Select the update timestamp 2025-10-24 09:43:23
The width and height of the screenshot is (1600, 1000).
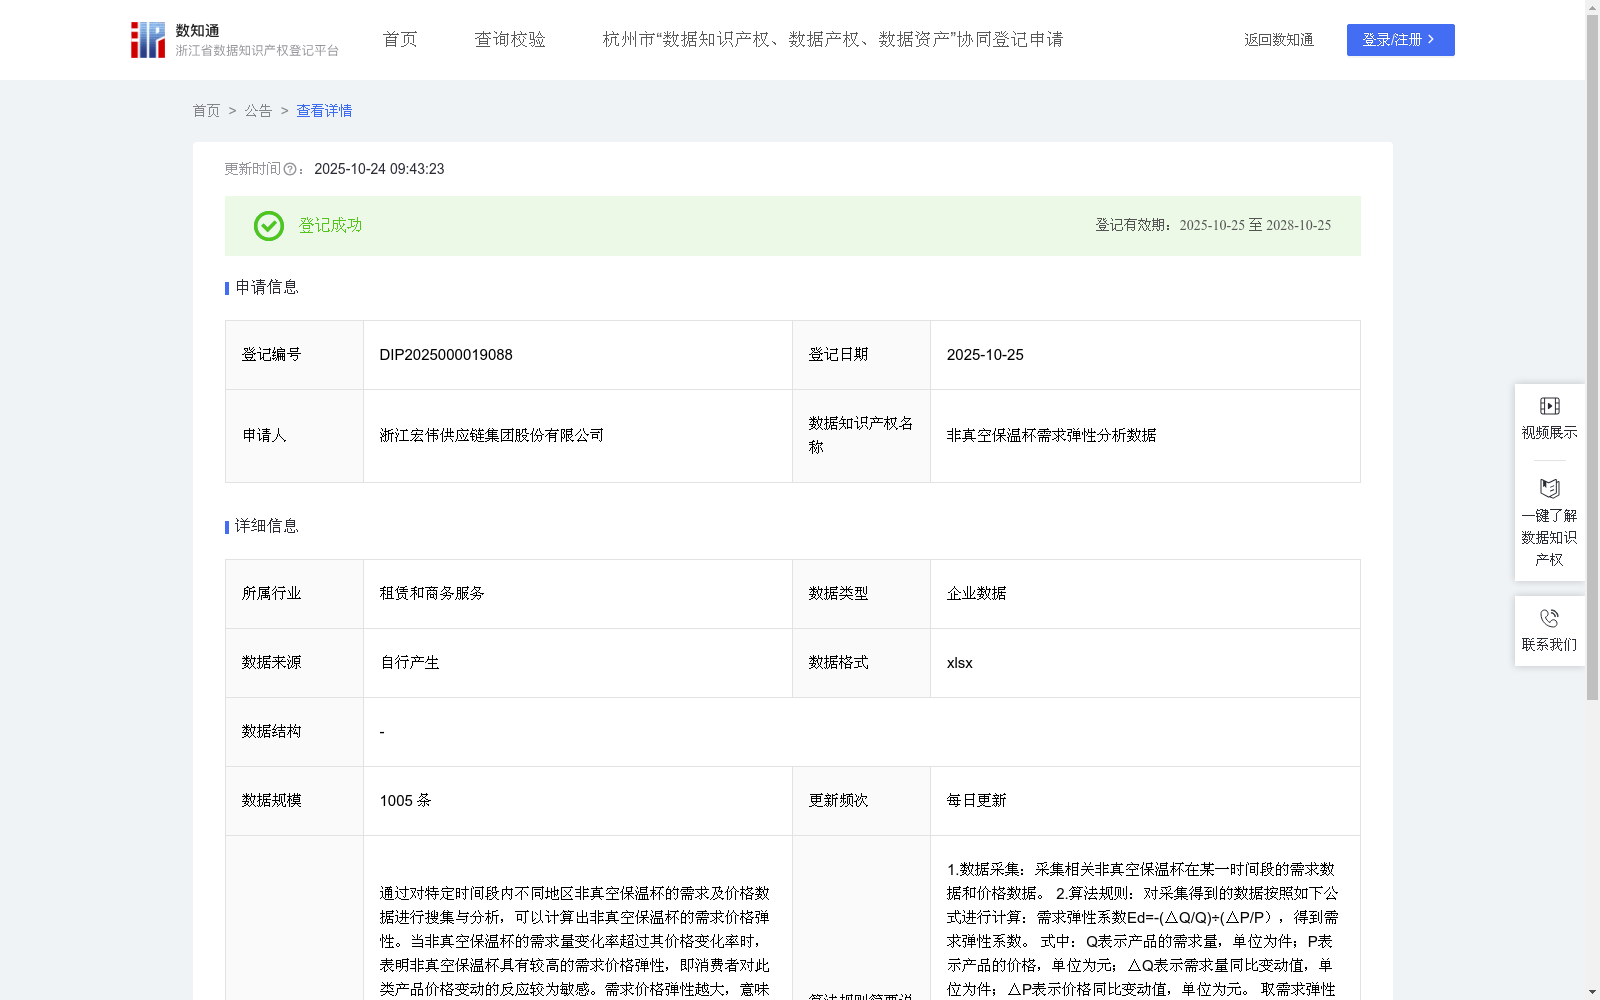tap(379, 170)
